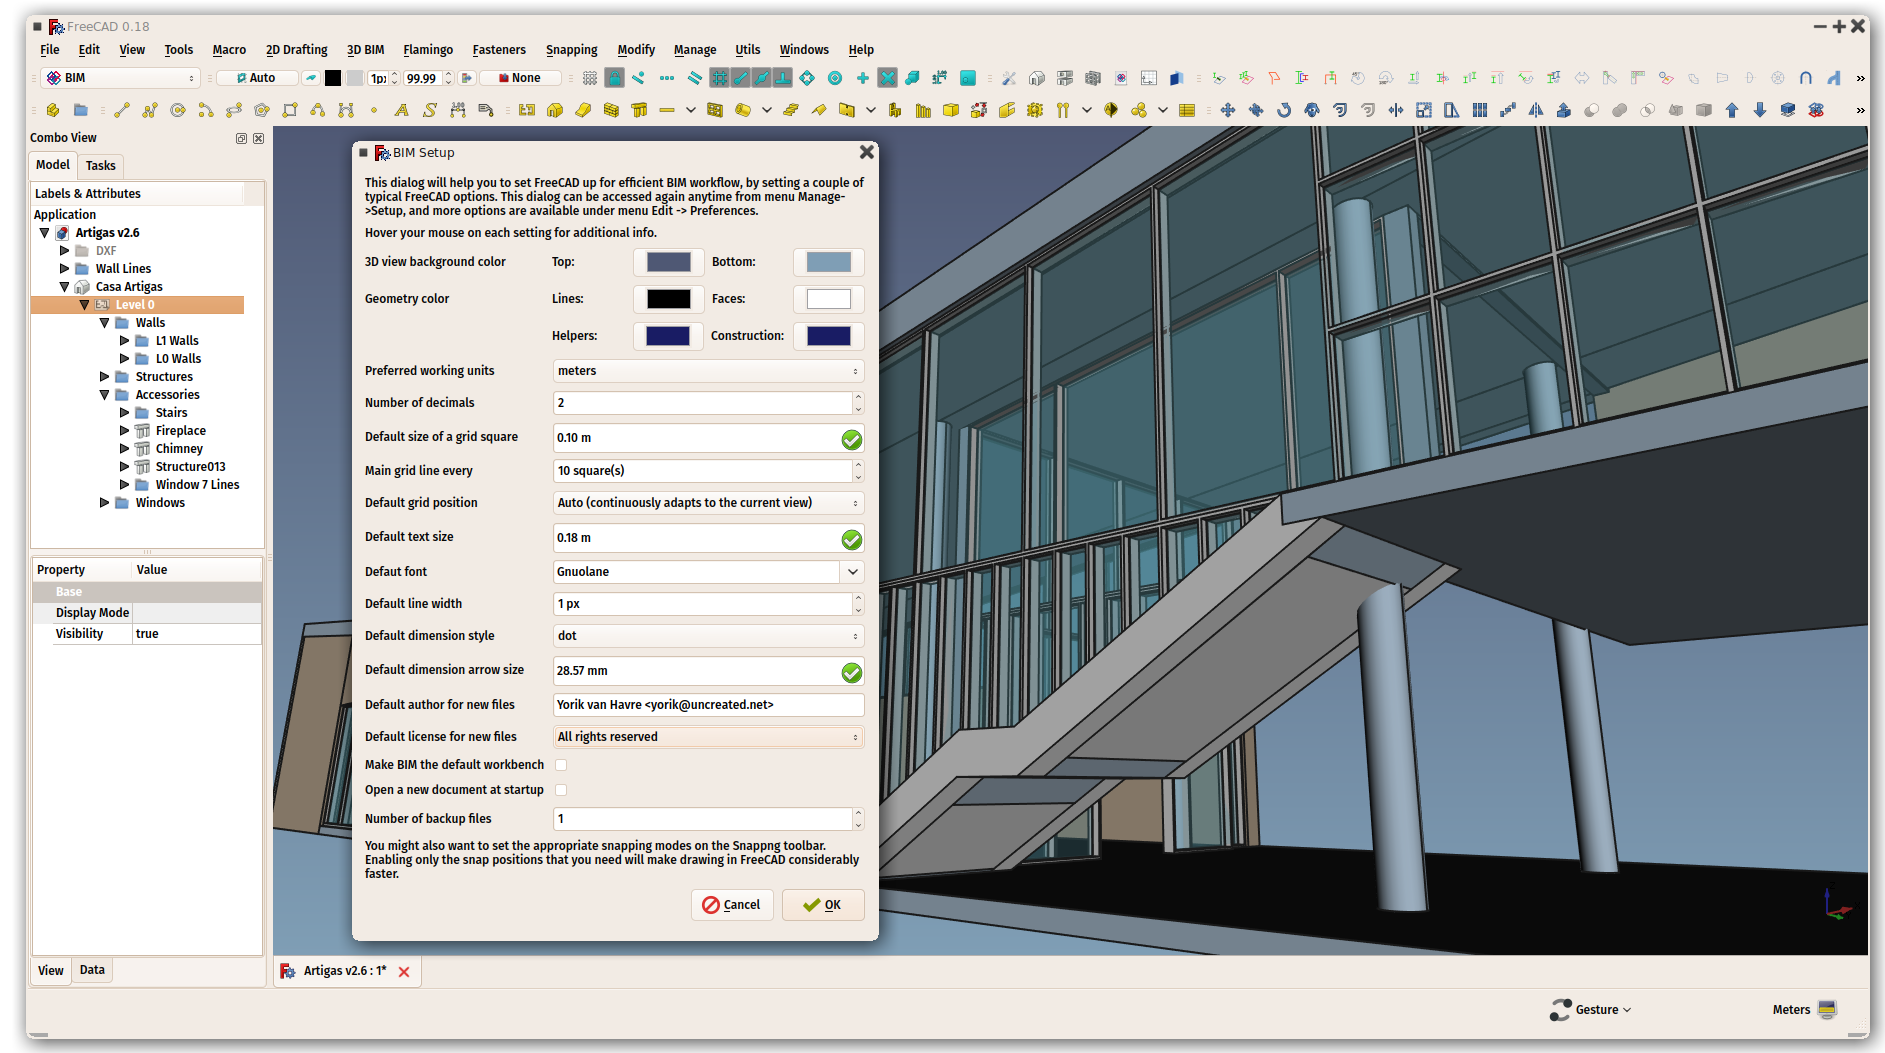
Task: Switch to the Tasks tab
Action: 100,166
